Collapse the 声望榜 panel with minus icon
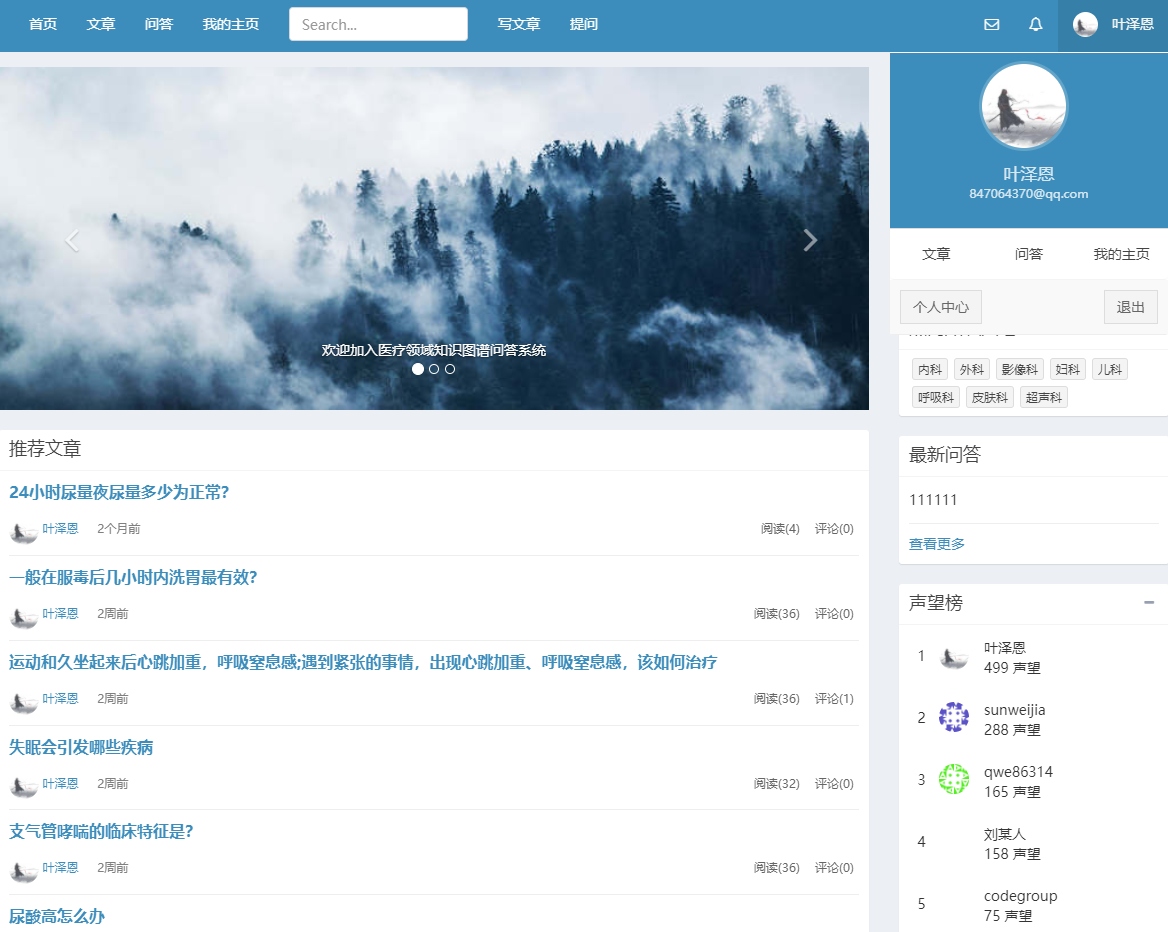1168x932 pixels. (1149, 602)
